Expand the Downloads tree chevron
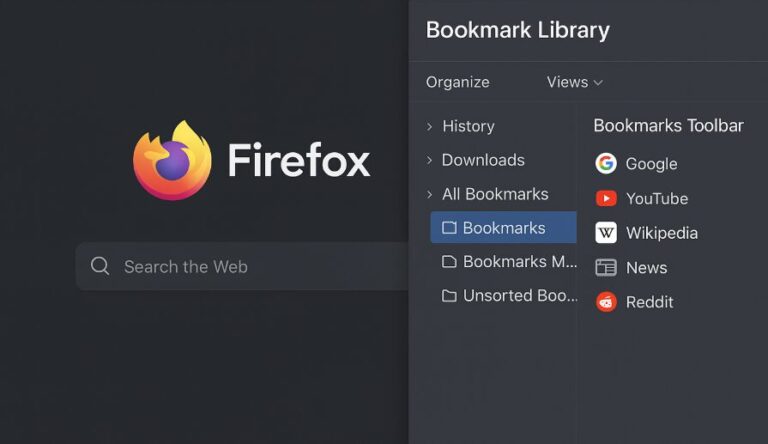This screenshot has height=444, width=768. (x=430, y=160)
